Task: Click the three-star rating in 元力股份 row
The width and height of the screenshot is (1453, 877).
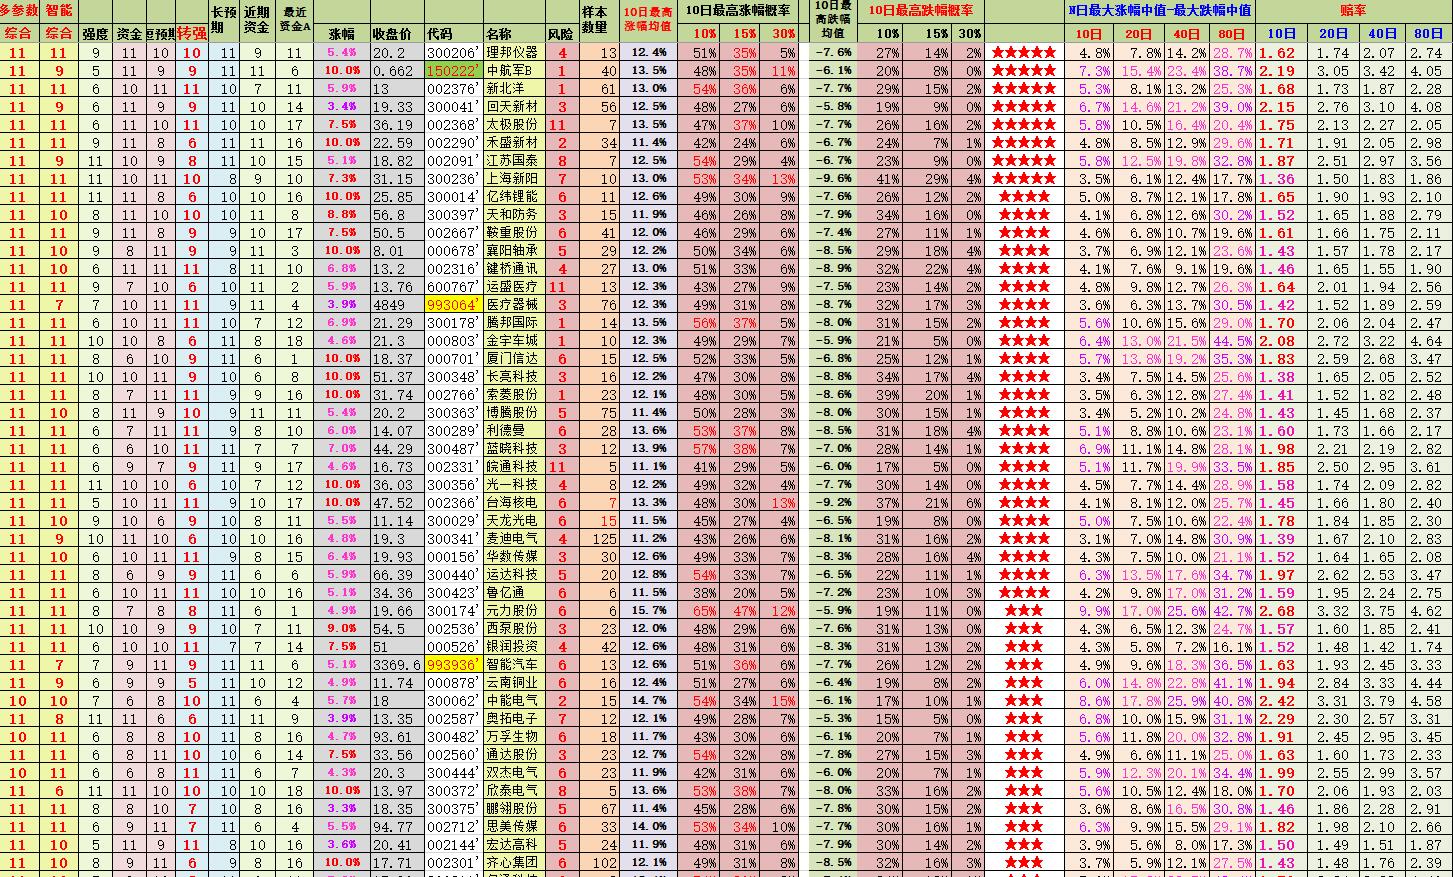Action: (x=1024, y=610)
